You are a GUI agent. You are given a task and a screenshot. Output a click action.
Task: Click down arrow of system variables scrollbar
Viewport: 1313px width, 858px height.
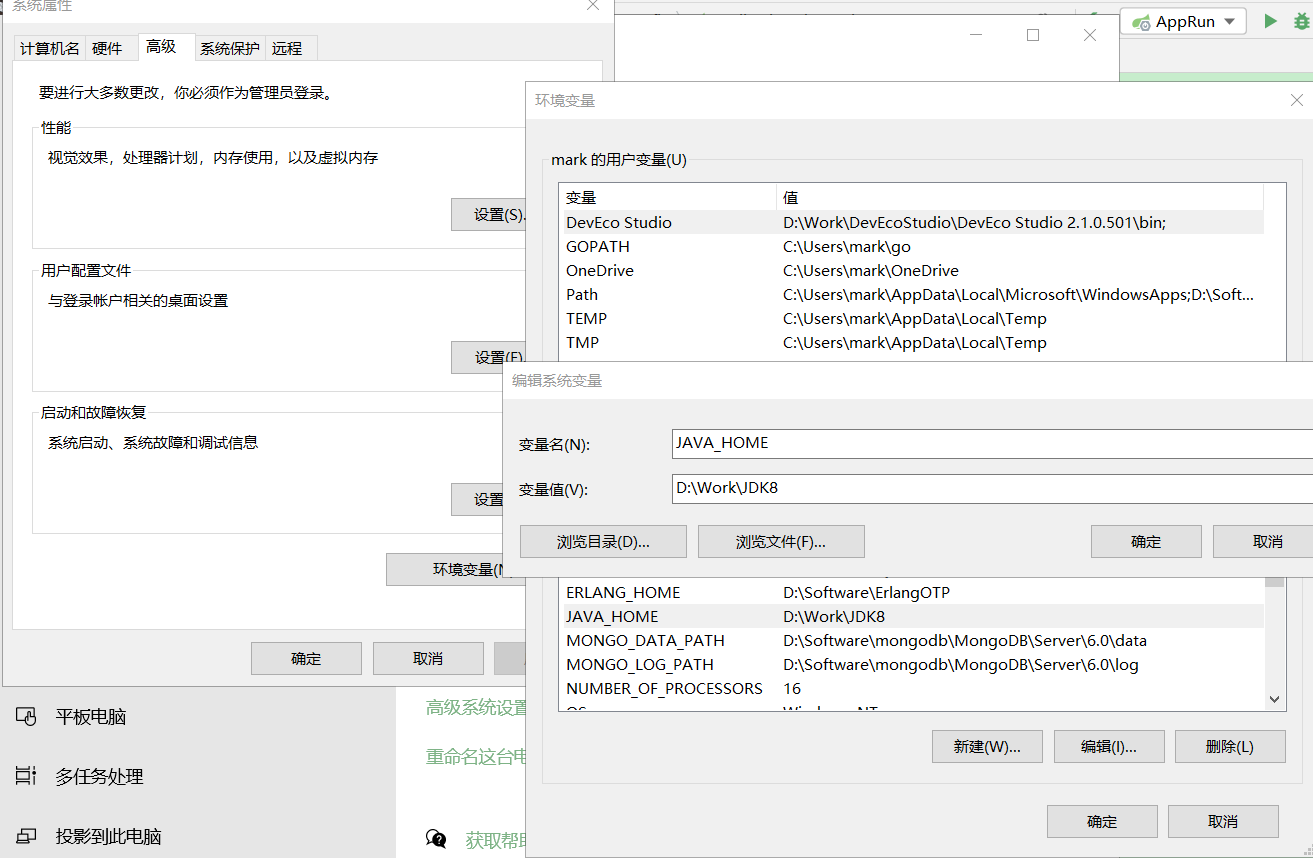click(x=1274, y=700)
